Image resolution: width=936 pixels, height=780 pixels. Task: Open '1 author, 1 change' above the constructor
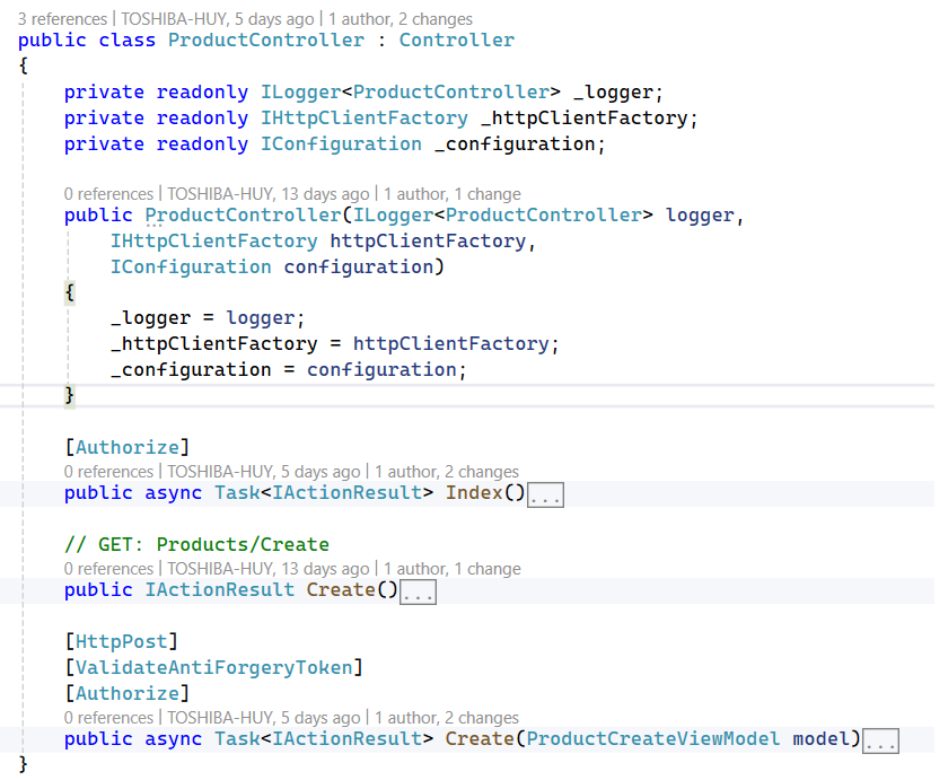(x=452, y=194)
